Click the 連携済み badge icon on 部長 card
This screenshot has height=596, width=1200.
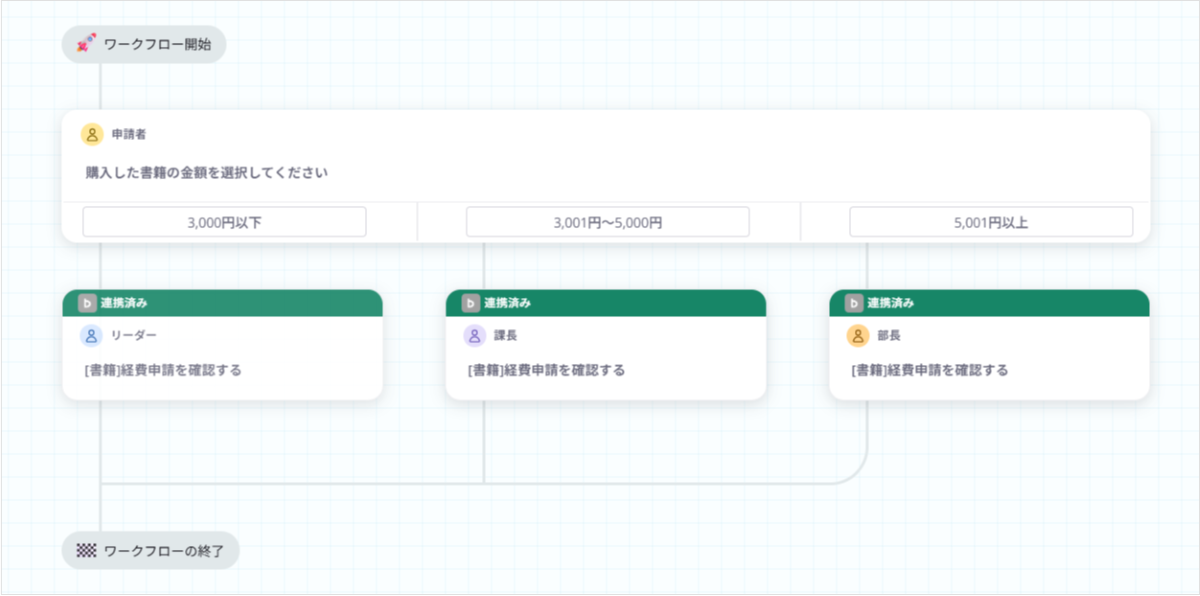[853, 303]
